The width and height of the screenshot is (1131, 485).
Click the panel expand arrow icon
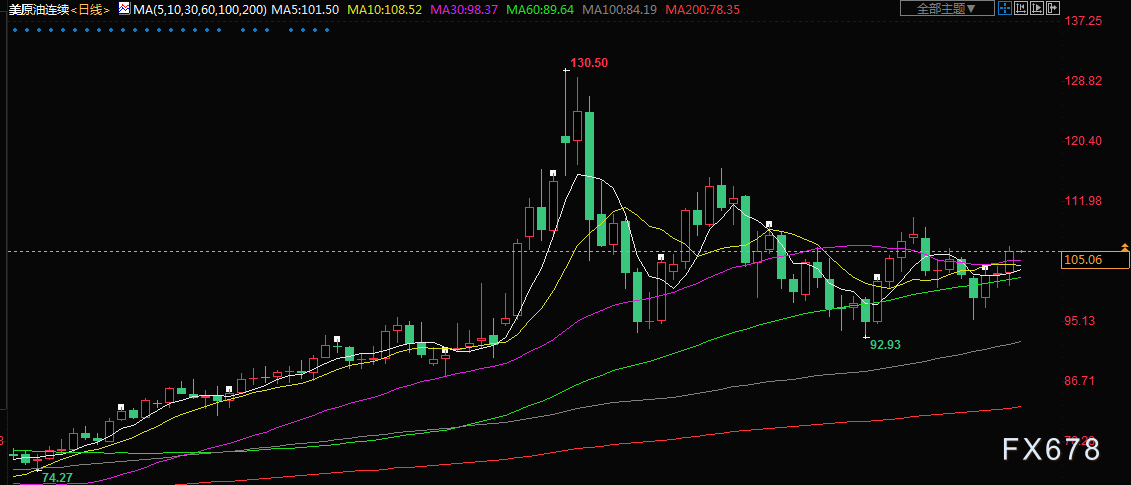click(x=1052, y=8)
